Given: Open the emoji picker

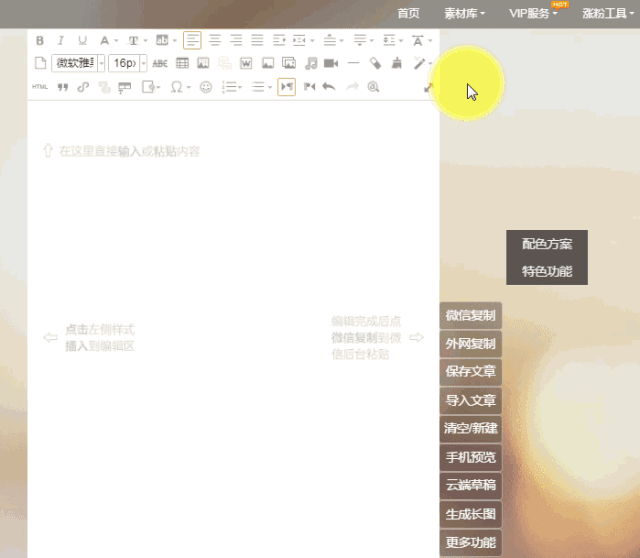Looking at the screenshot, I should 206,87.
